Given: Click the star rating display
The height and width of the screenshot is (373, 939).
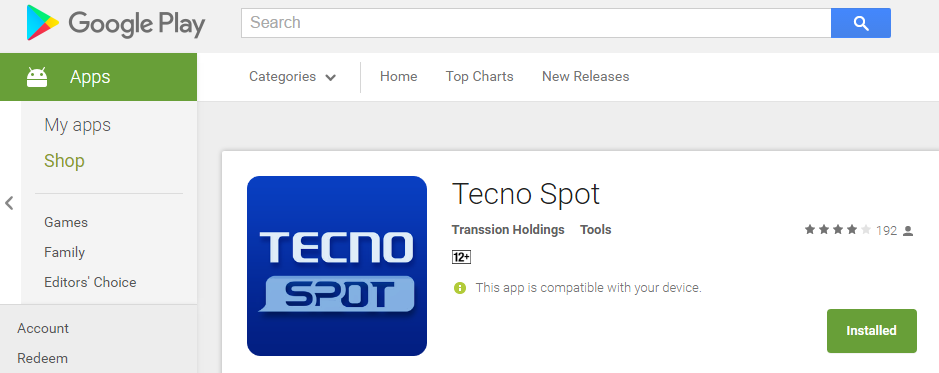Looking at the screenshot, I should tap(837, 230).
